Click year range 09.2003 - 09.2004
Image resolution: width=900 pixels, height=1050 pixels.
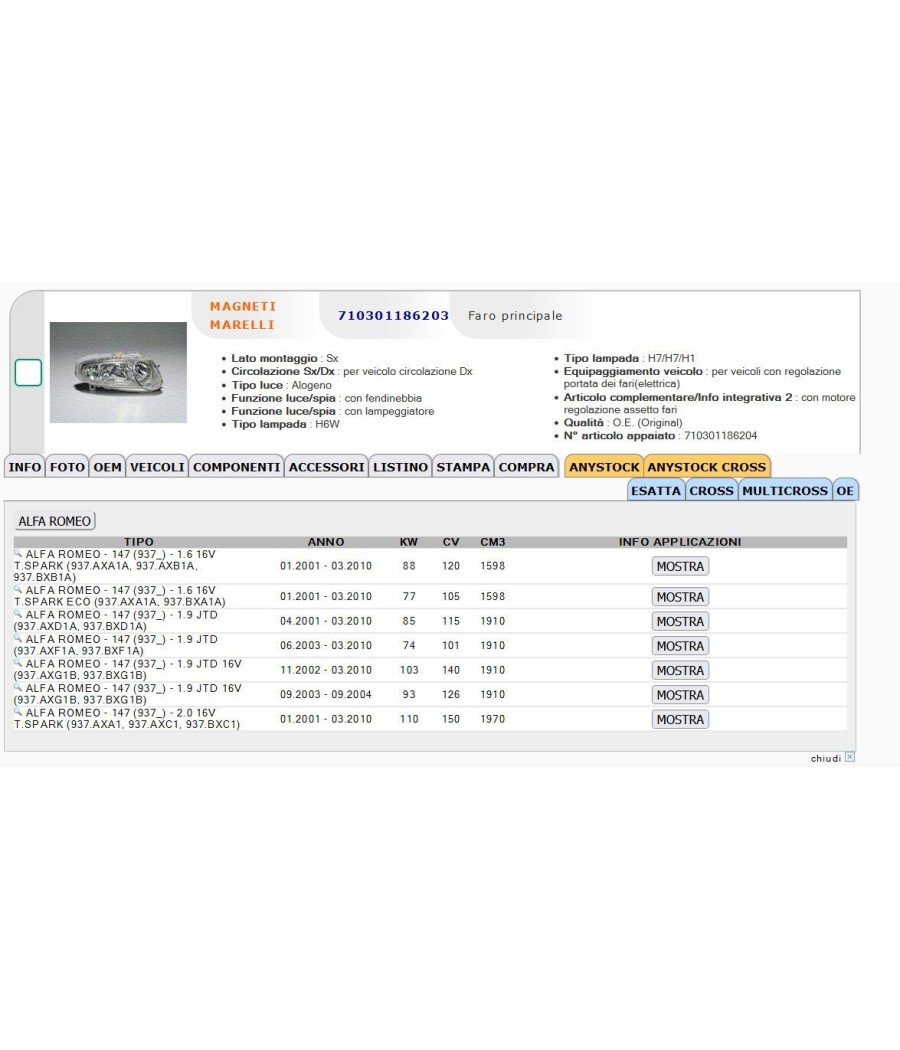coord(325,694)
